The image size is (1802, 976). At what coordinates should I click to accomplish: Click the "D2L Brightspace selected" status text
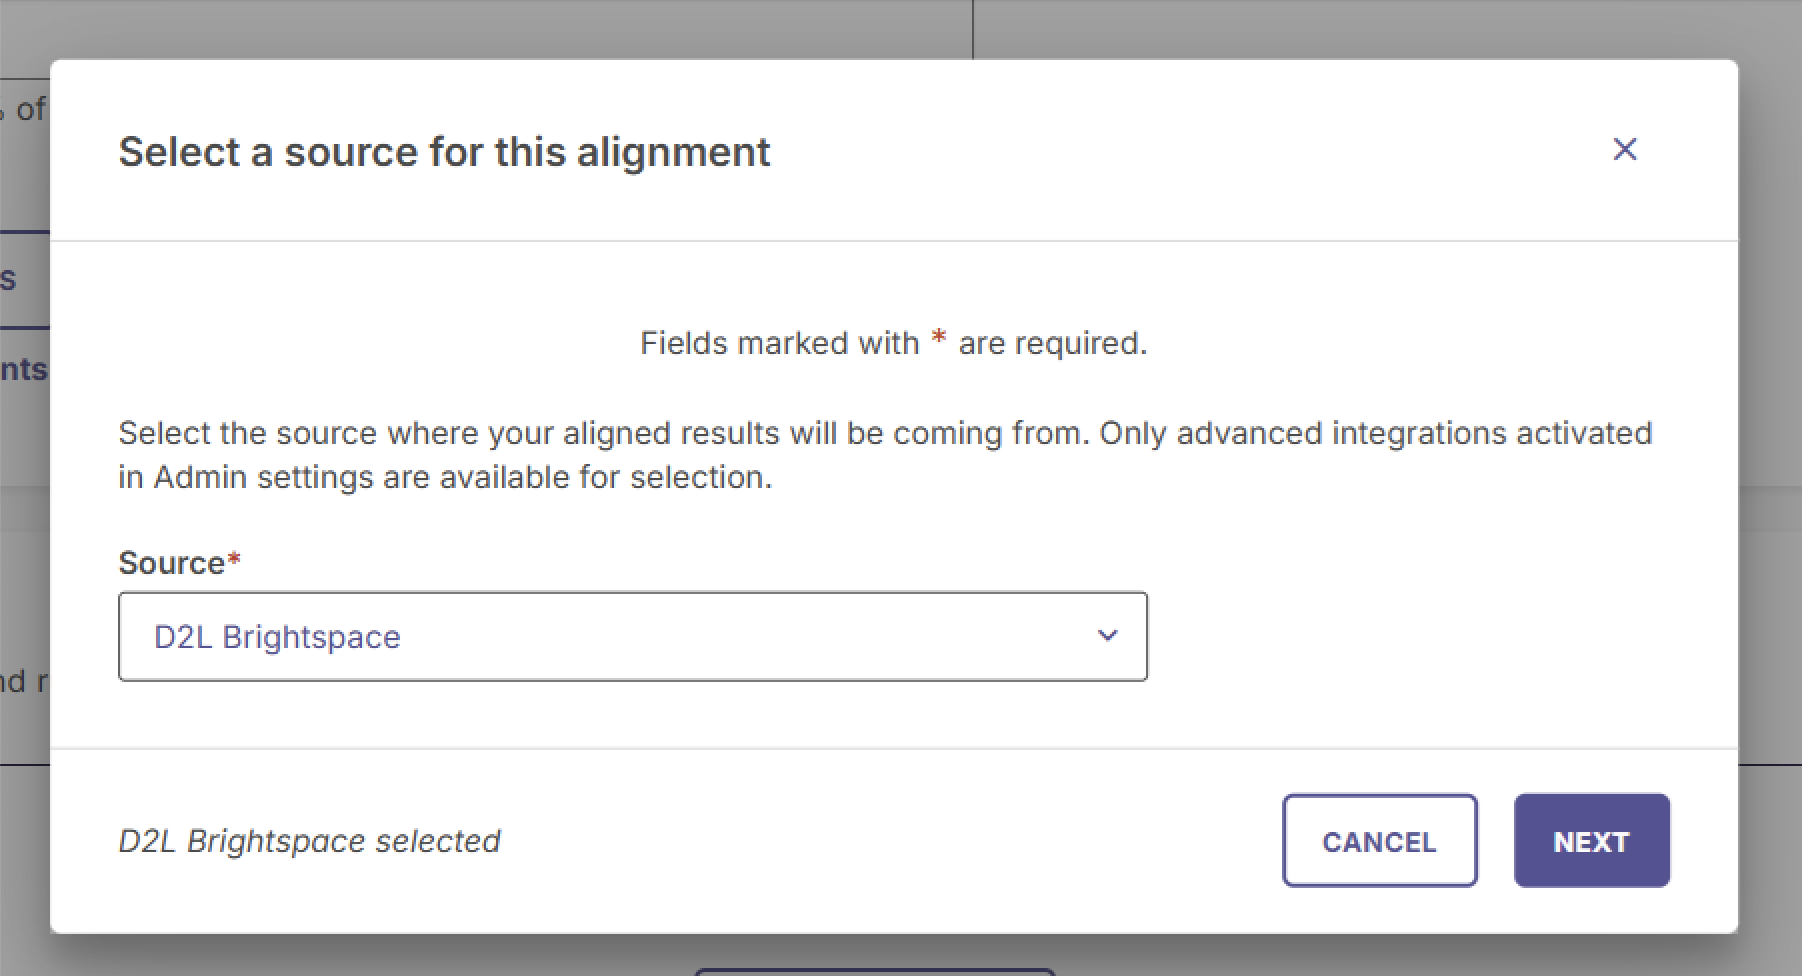click(309, 841)
